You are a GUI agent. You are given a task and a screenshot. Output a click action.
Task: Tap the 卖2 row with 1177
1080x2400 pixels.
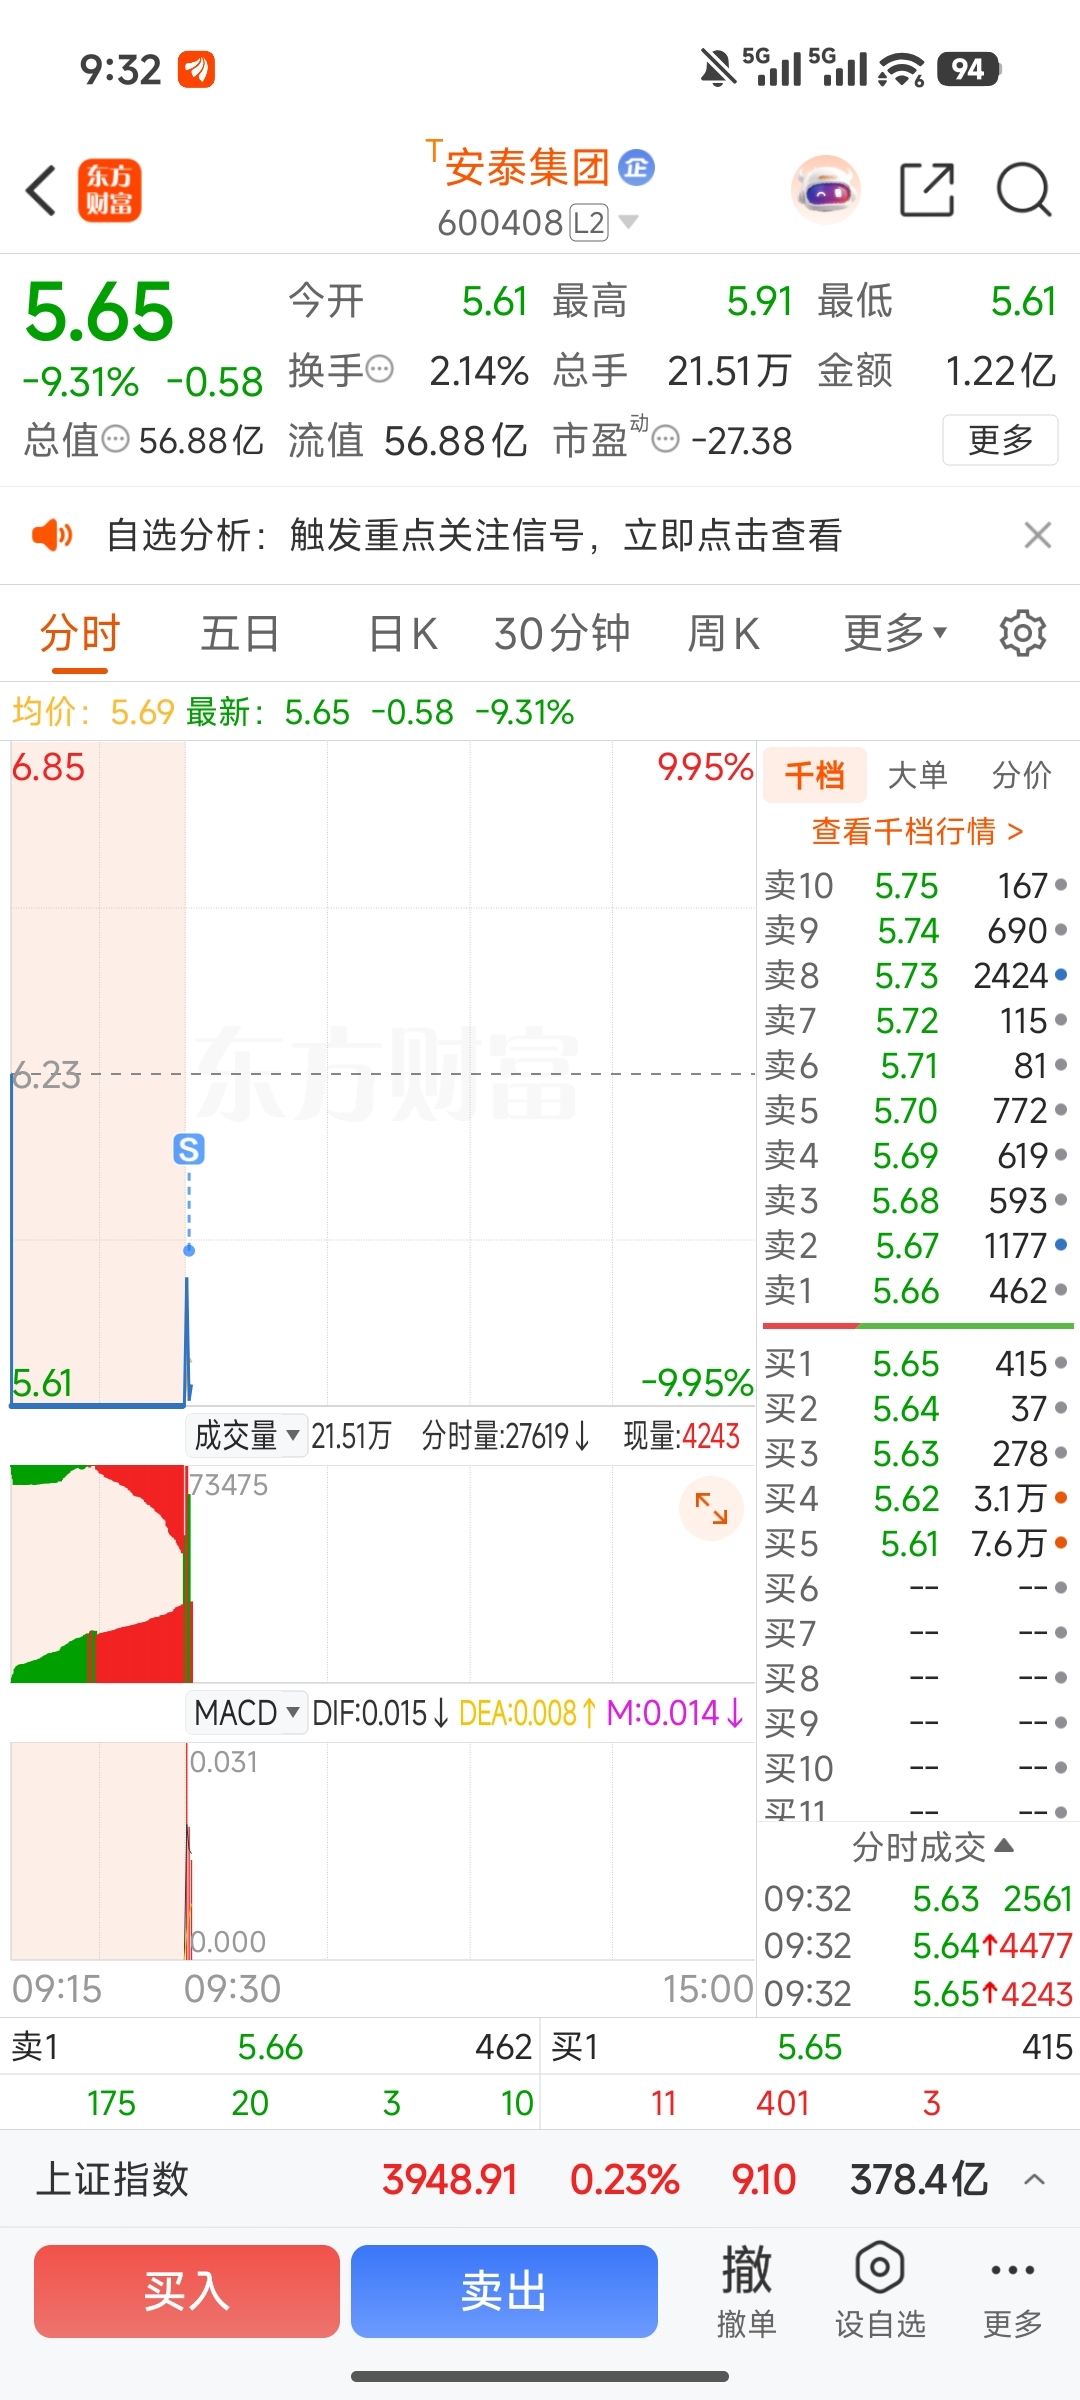(x=917, y=1245)
